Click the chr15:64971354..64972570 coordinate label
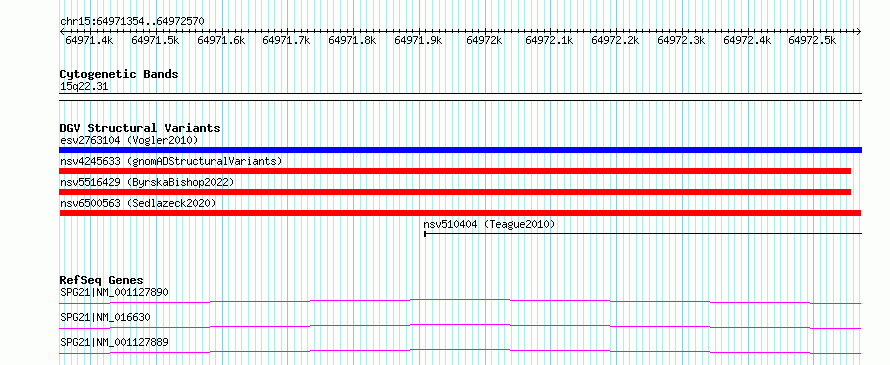 tap(132, 21)
